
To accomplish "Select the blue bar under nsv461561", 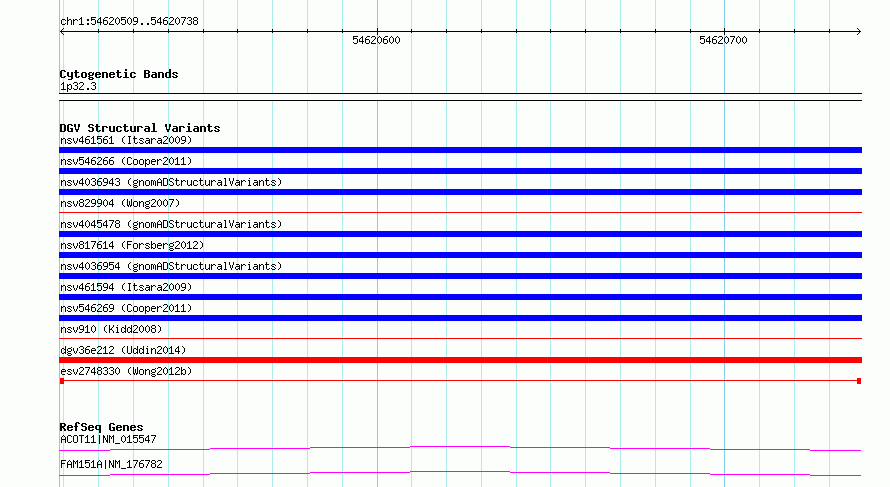I will point(460,150).
